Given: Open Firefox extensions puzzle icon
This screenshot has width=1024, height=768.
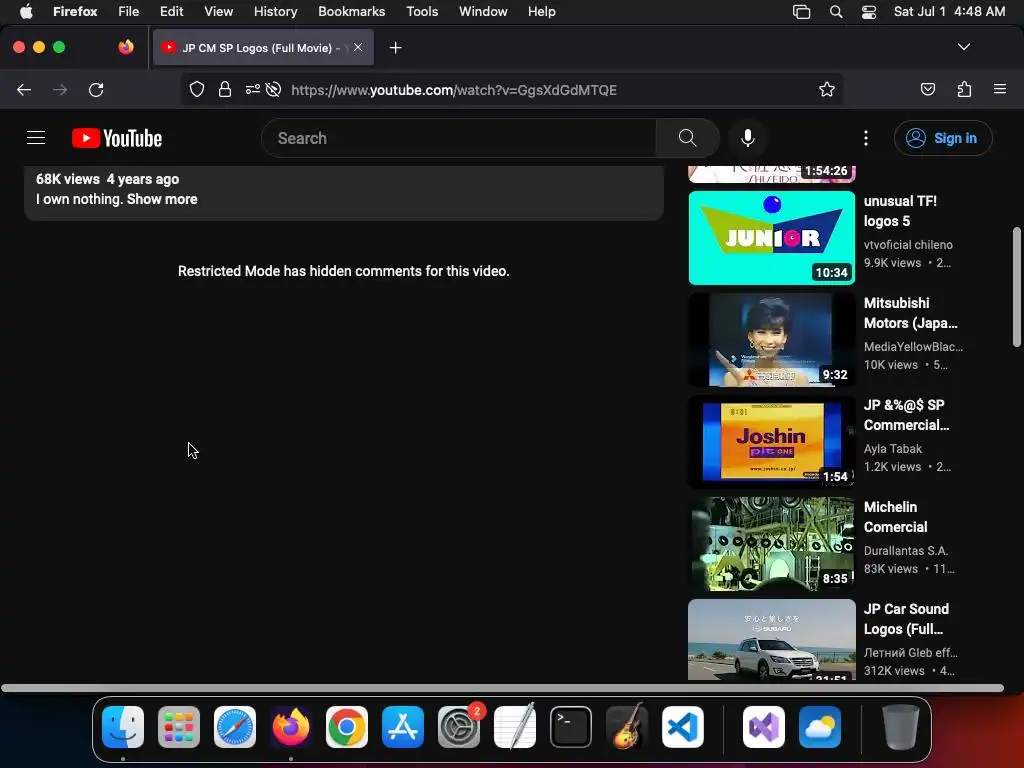Looking at the screenshot, I should pyautogui.click(x=964, y=89).
